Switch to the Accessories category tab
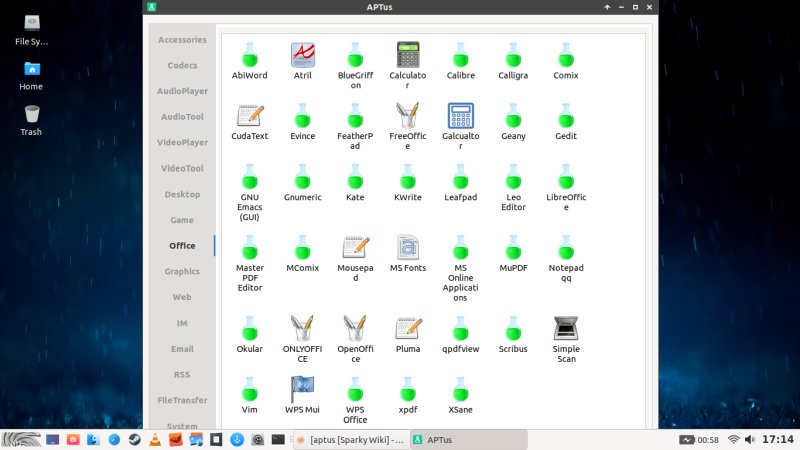 click(182, 40)
